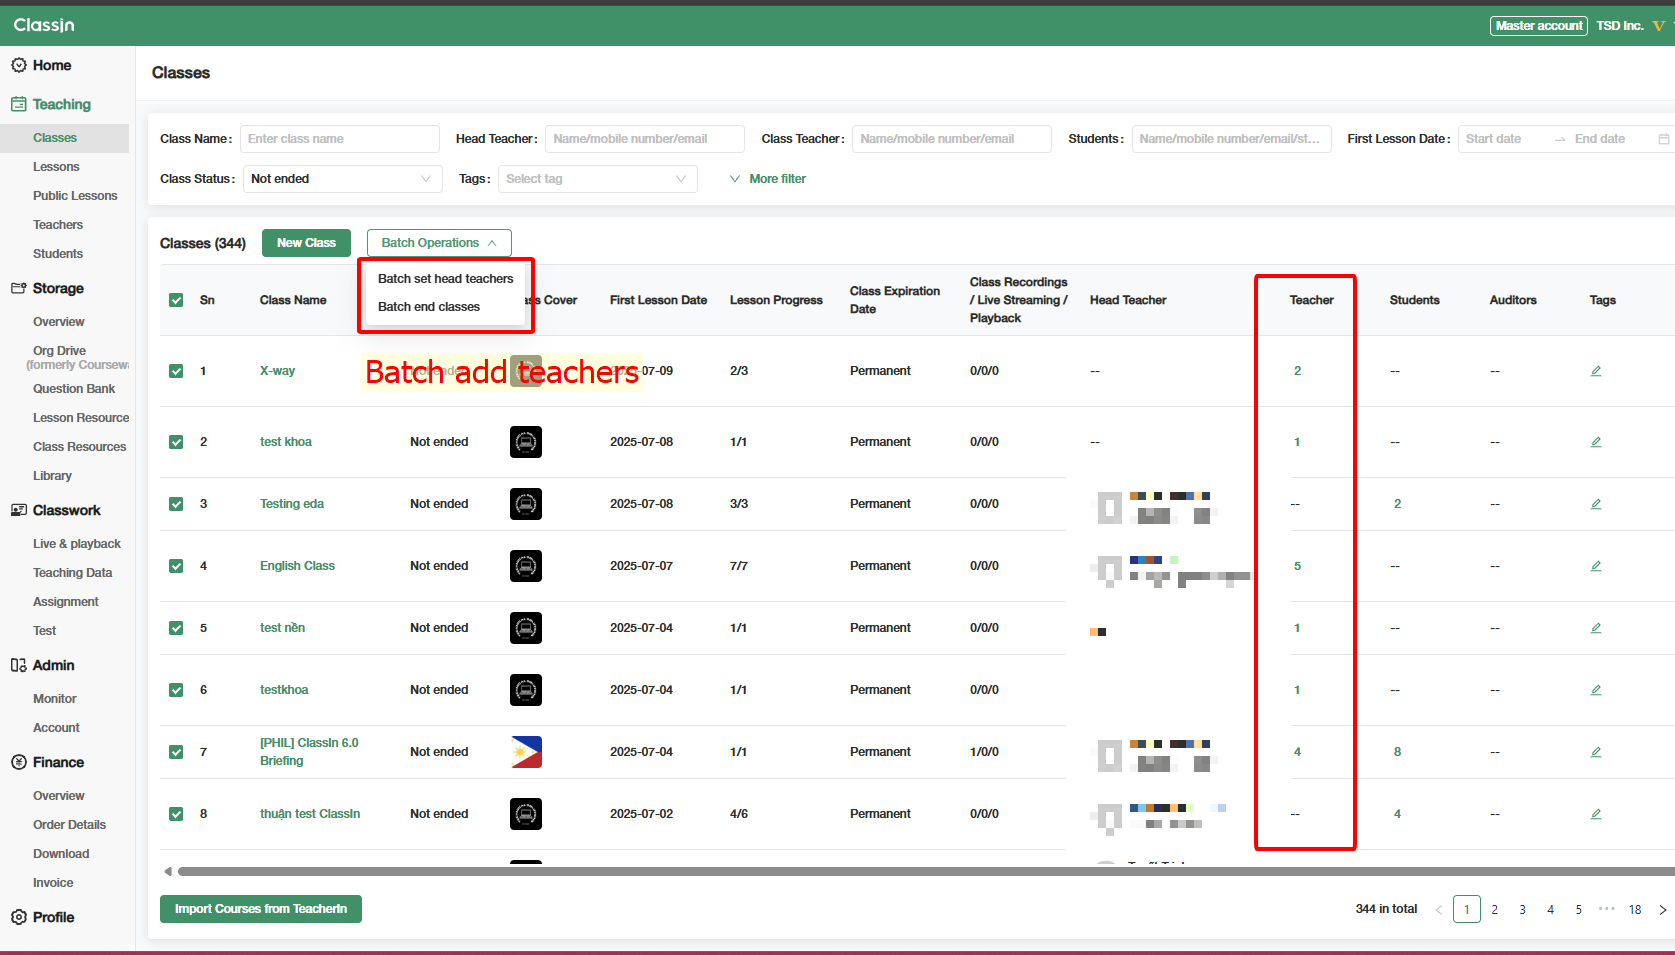Screen dimensions: 1675x955
Task: Click the Profile gear icon
Action: tap(18, 917)
